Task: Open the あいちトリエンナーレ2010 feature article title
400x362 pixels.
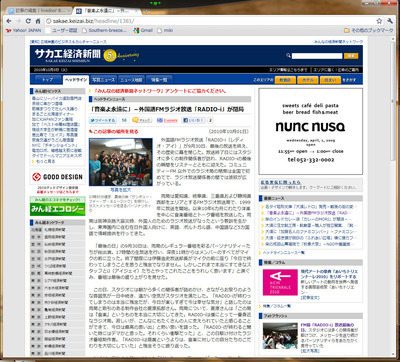Action: [329, 274]
